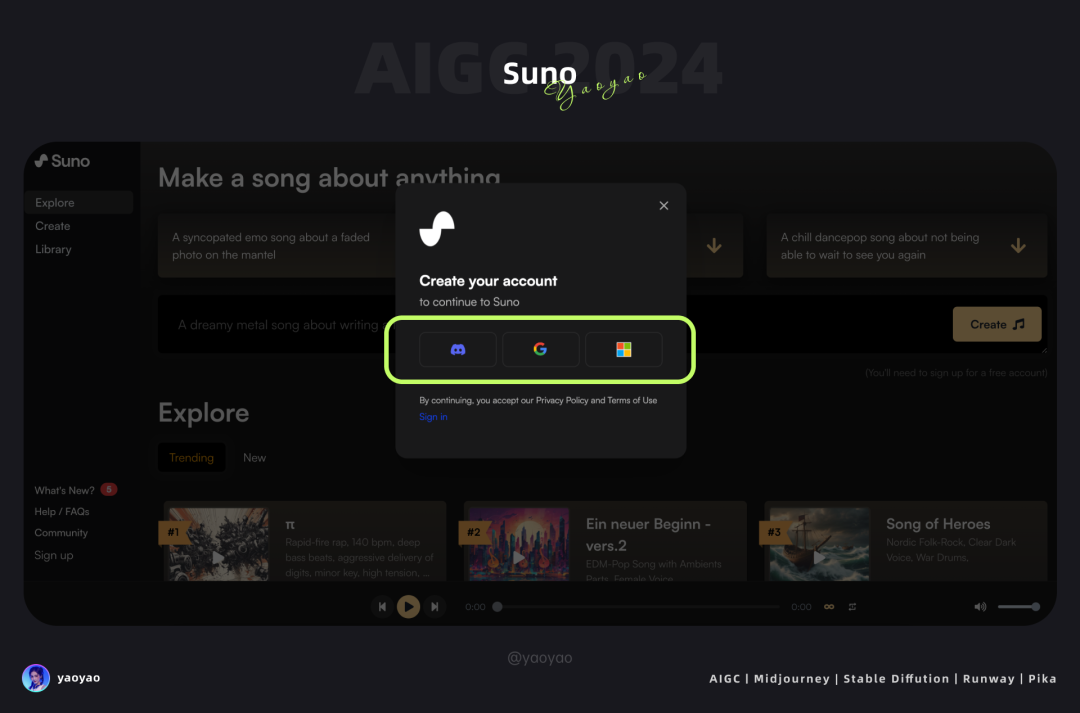Play the current track in player bar
Screen dimensions: 1080x713
tap(408, 606)
